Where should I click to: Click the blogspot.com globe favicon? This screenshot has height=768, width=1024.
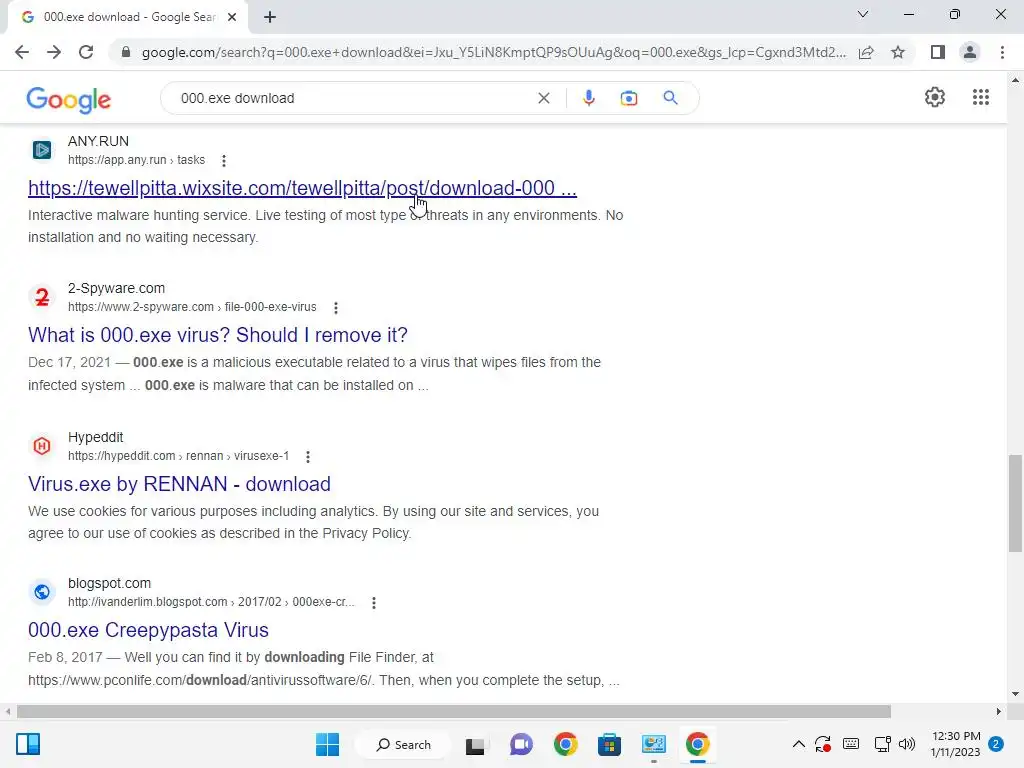point(42,592)
